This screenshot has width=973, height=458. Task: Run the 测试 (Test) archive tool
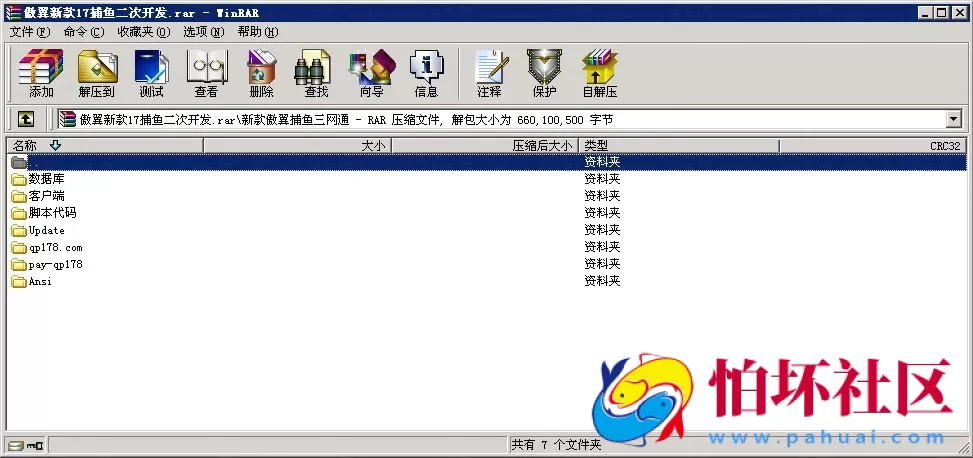point(151,73)
